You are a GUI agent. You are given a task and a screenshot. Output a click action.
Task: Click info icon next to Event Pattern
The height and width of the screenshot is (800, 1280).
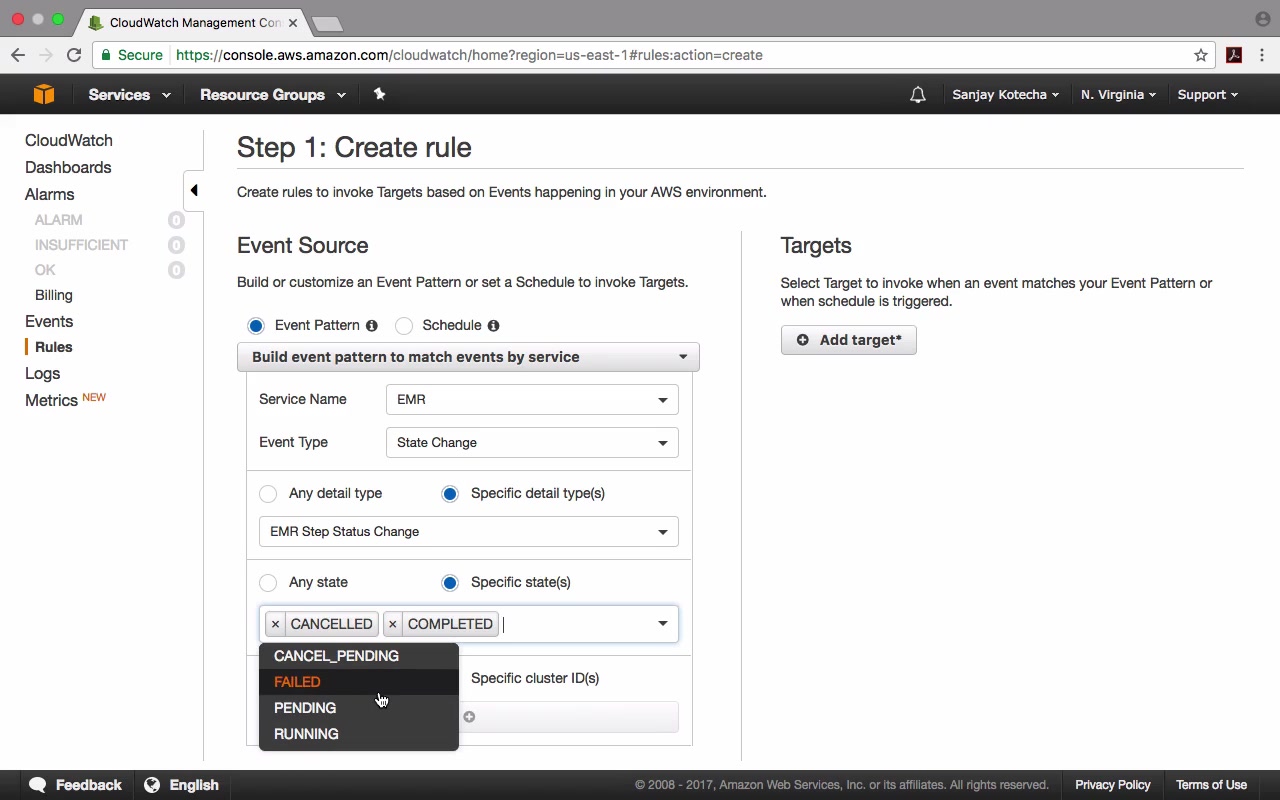click(372, 326)
